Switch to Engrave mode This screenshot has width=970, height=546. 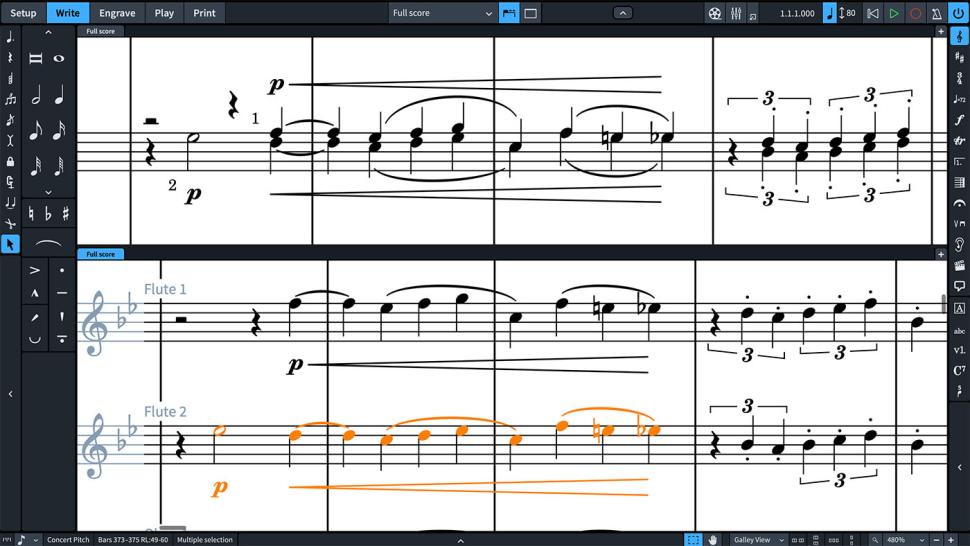click(x=117, y=13)
